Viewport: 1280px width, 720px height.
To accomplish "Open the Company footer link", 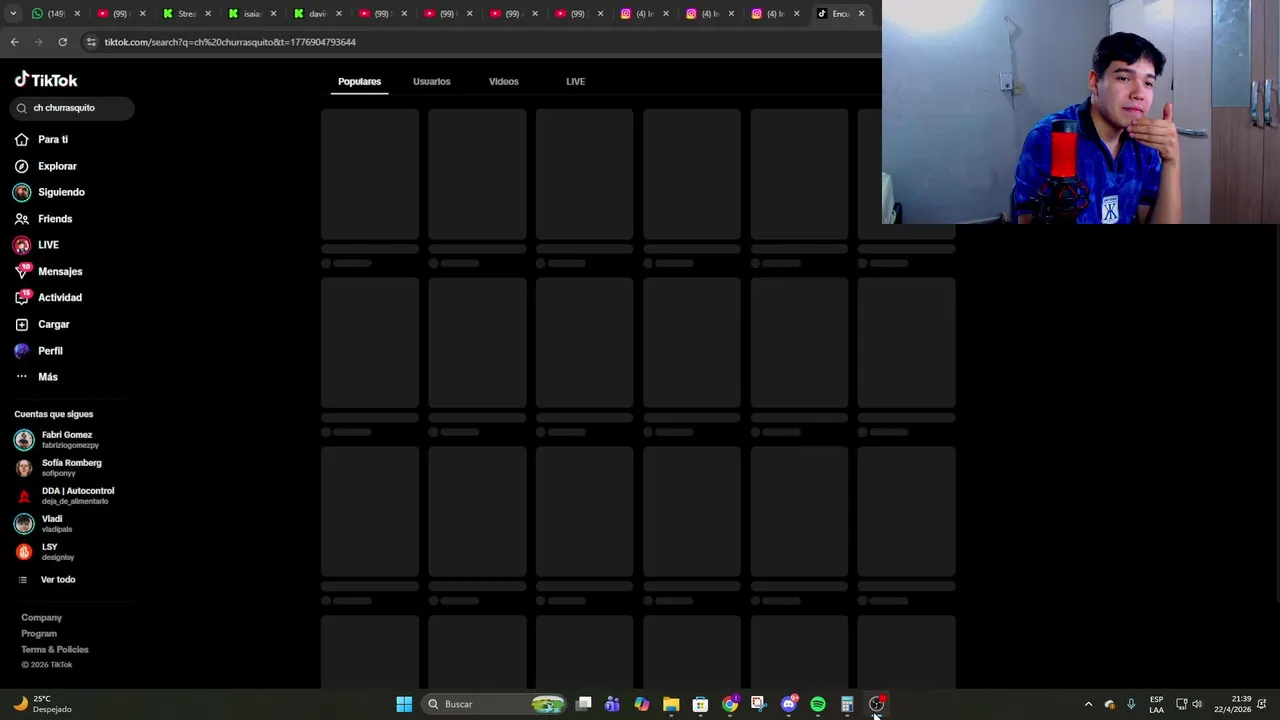I will pyautogui.click(x=41, y=618).
